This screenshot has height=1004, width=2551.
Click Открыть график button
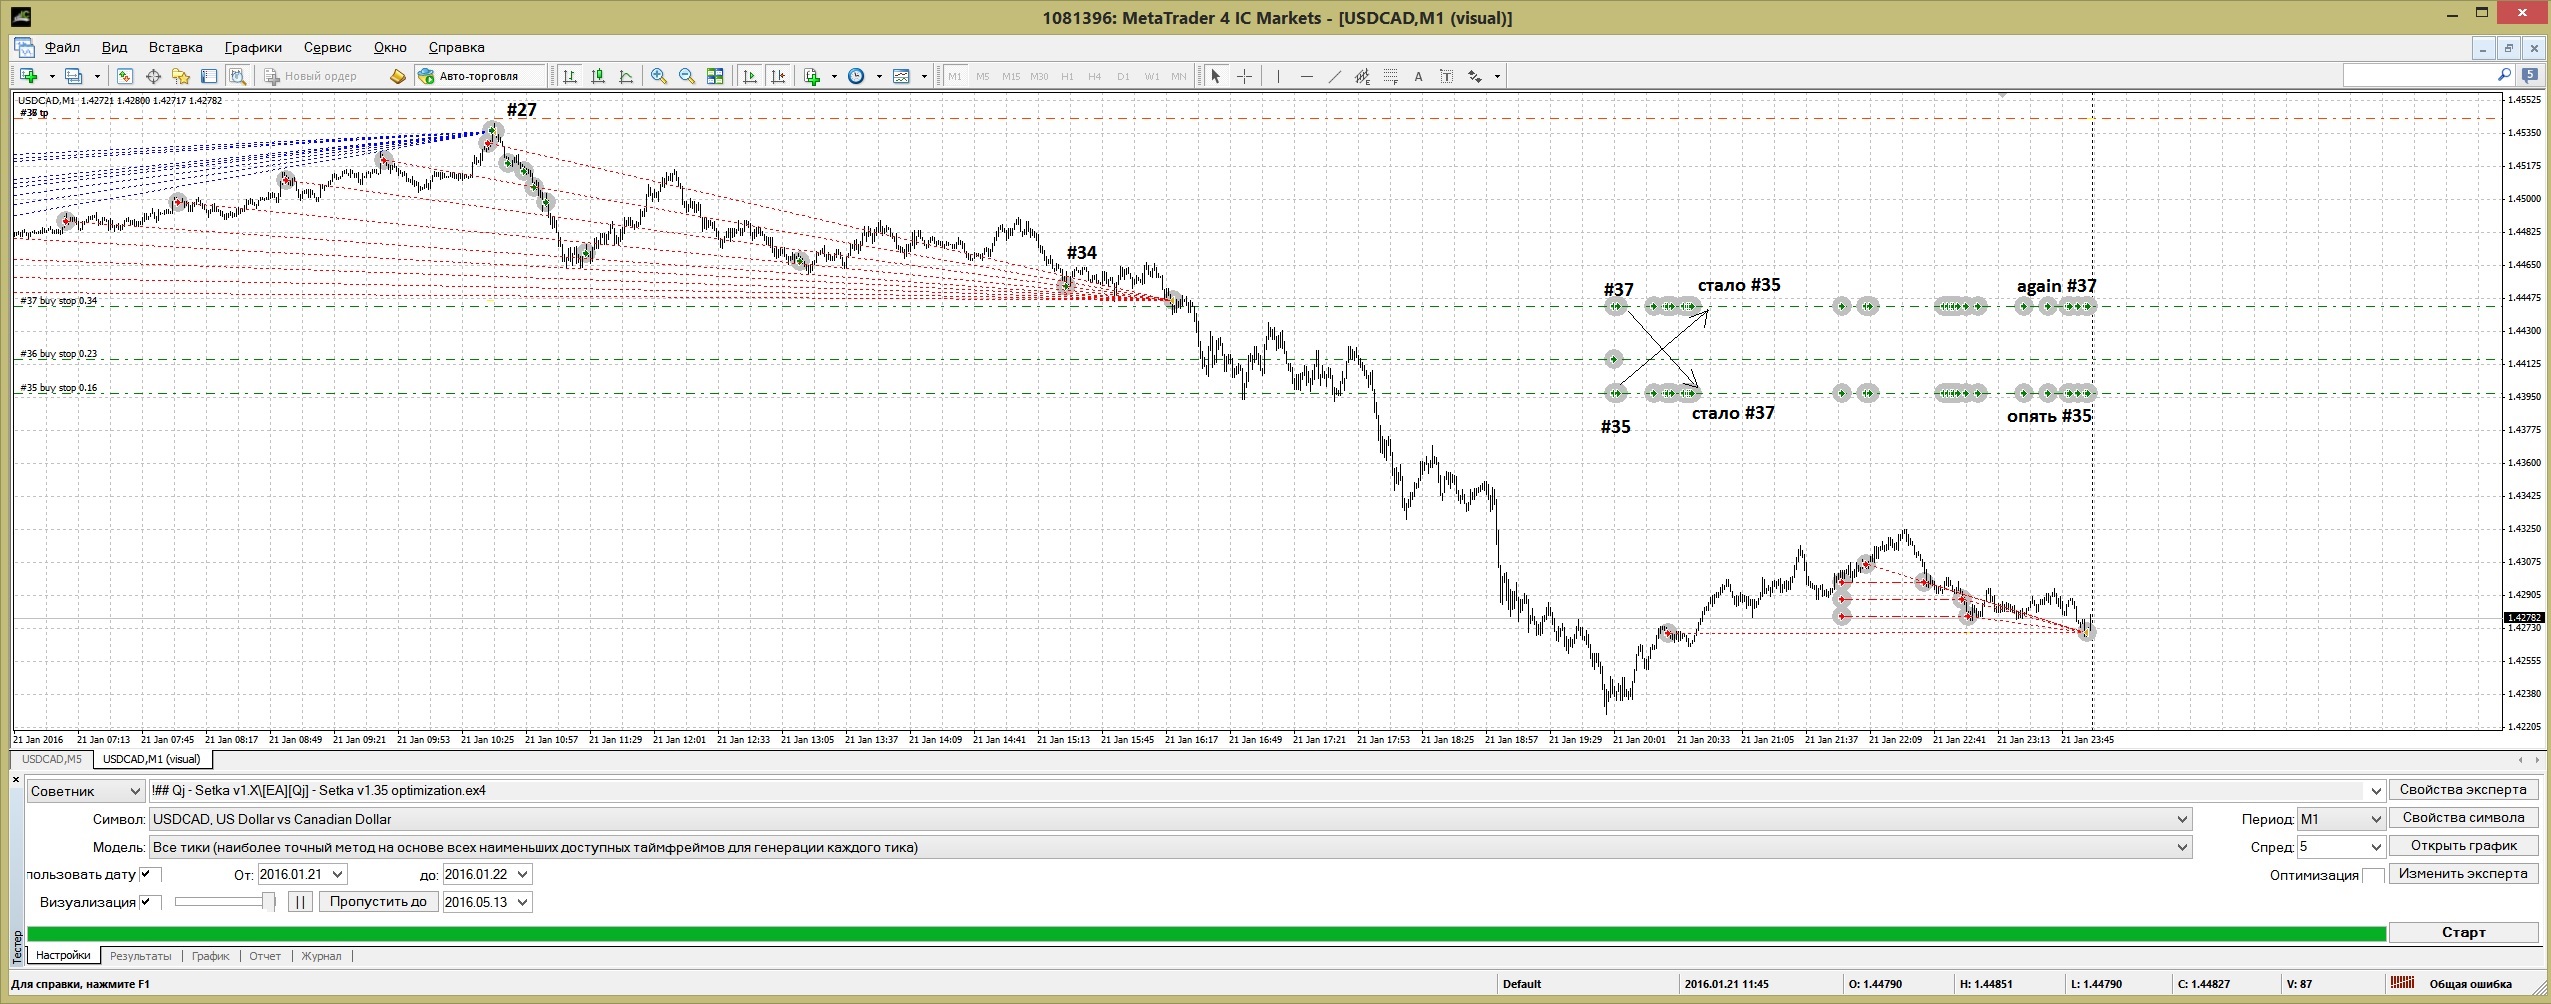(x=2463, y=846)
